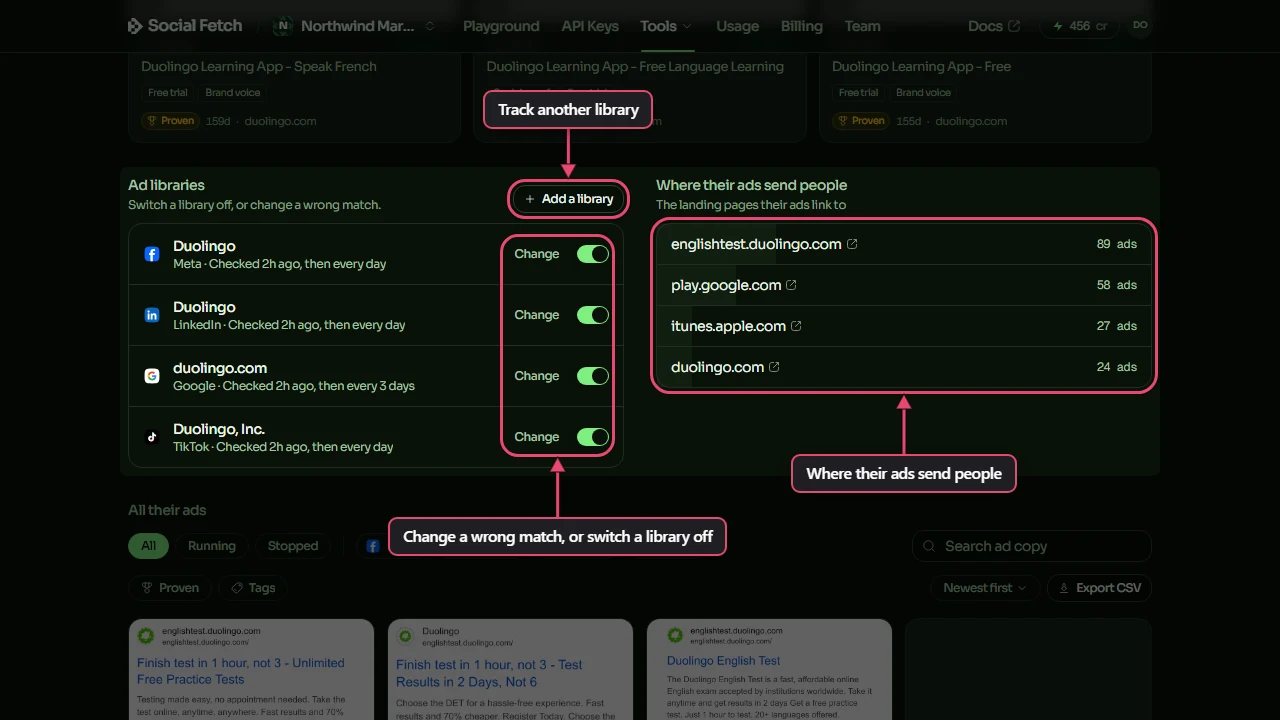This screenshot has height=720, width=1280.
Task: Switch to the Usage tab
Action: point(737,26)
